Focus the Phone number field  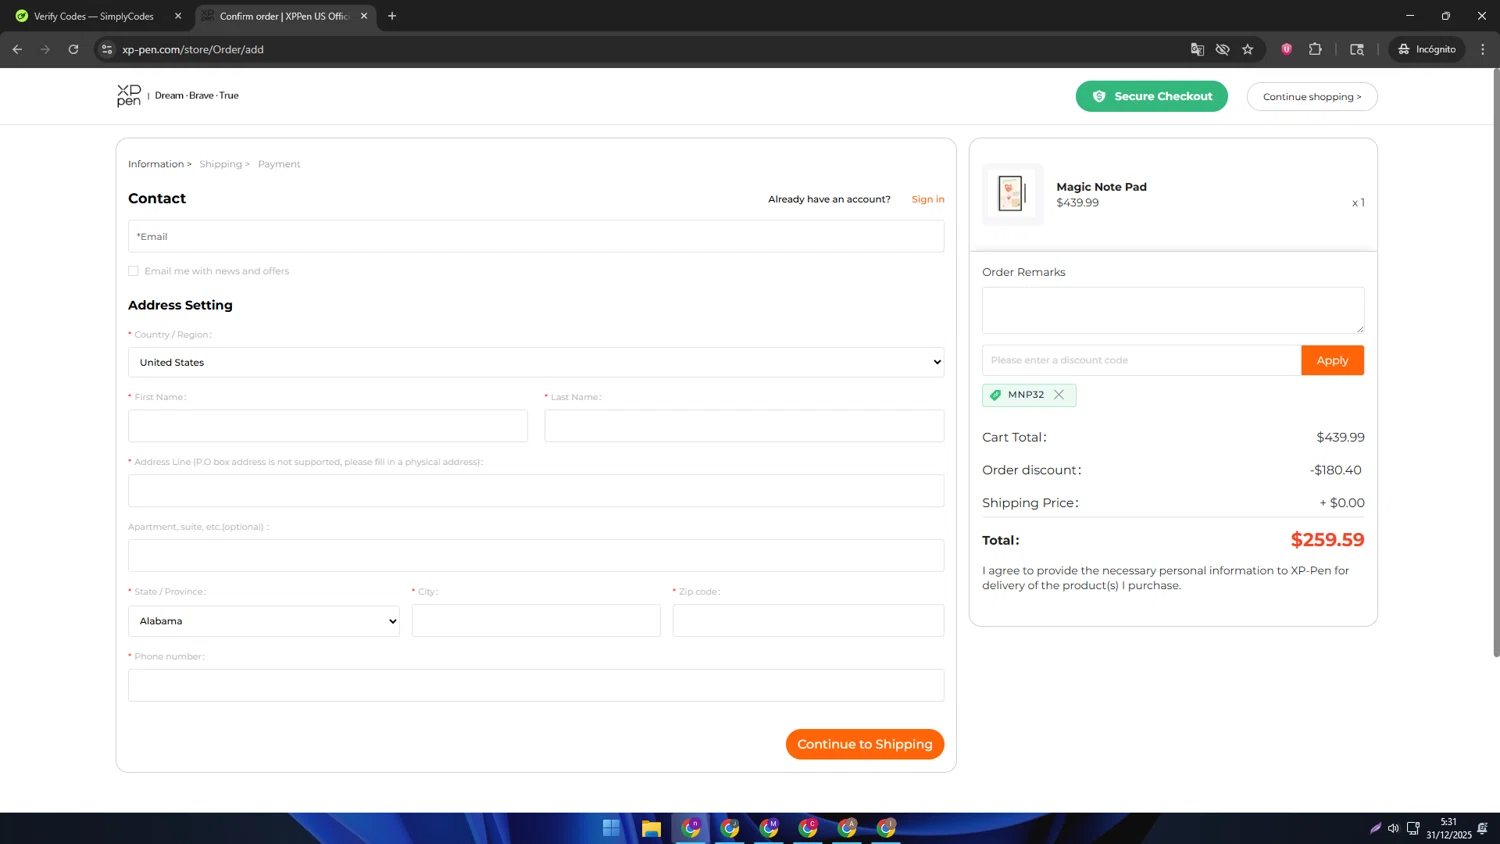pyautogui.click(x=536, y=686)
